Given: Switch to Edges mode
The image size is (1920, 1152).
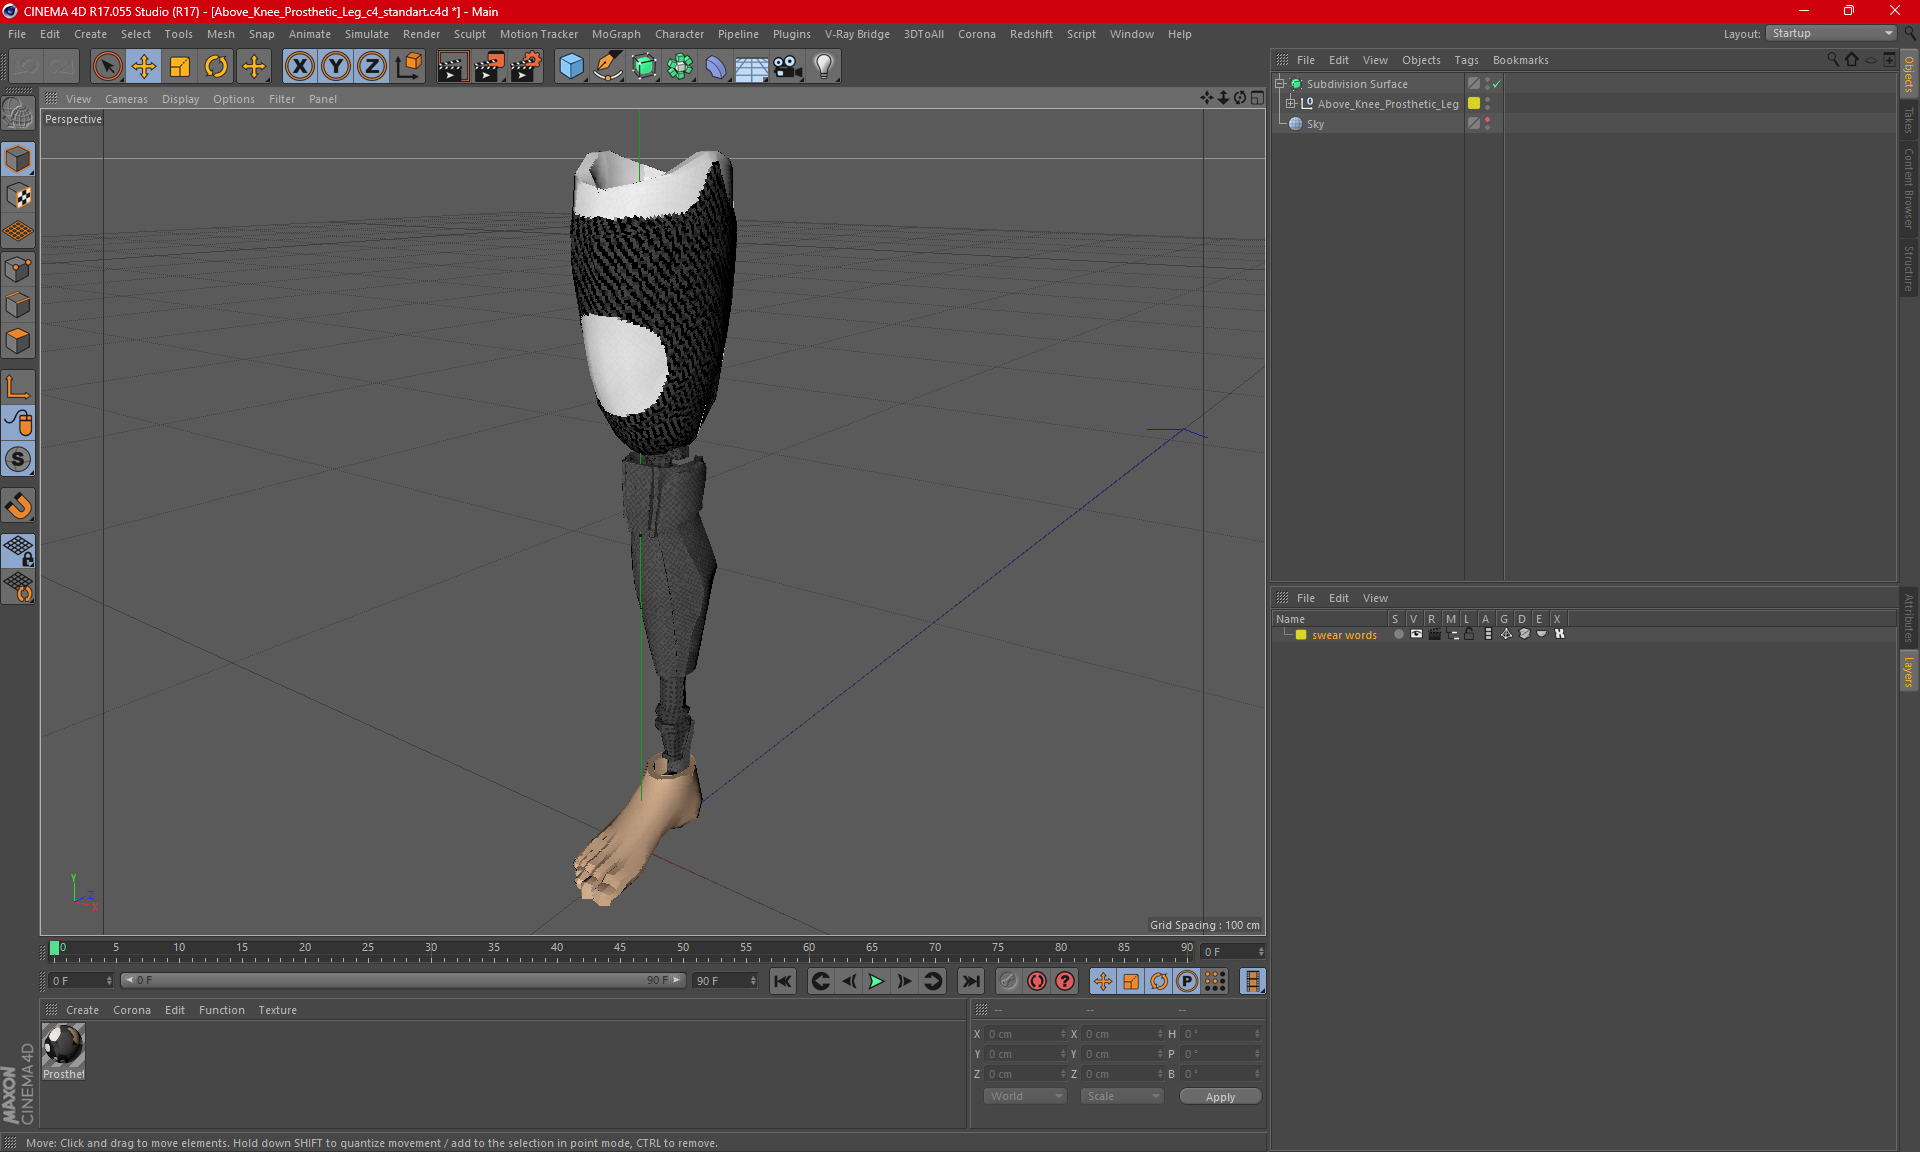Looking at the screenshot, I should [18, 305].
